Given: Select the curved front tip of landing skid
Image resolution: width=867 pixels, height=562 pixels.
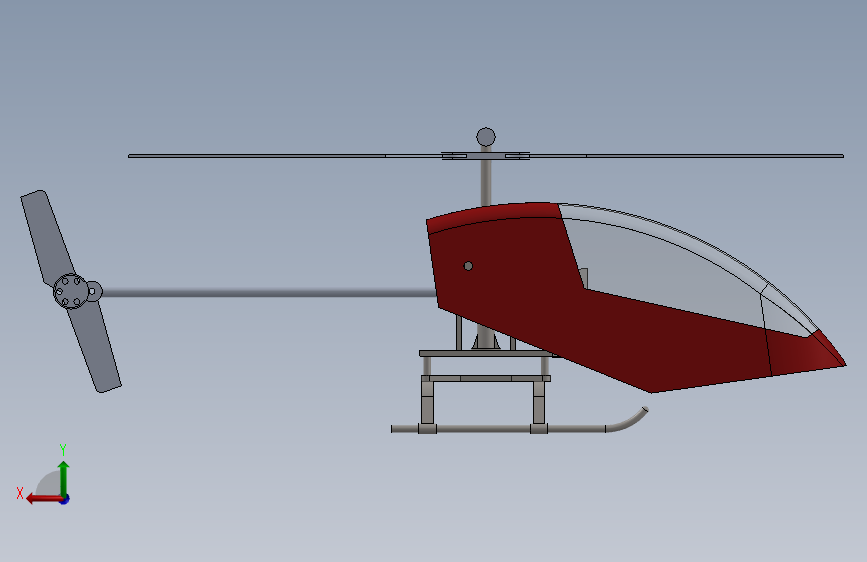Looking at the screenshot, I should 627,420.
